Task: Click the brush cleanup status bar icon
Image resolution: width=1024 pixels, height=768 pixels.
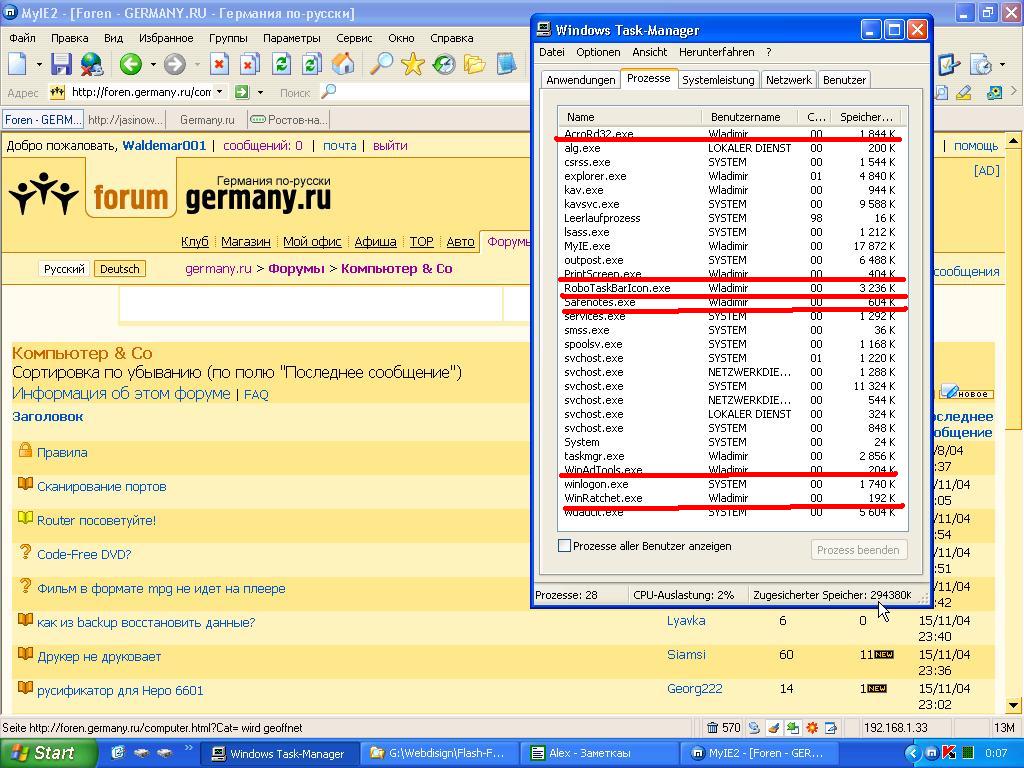Action: [773, 727]
